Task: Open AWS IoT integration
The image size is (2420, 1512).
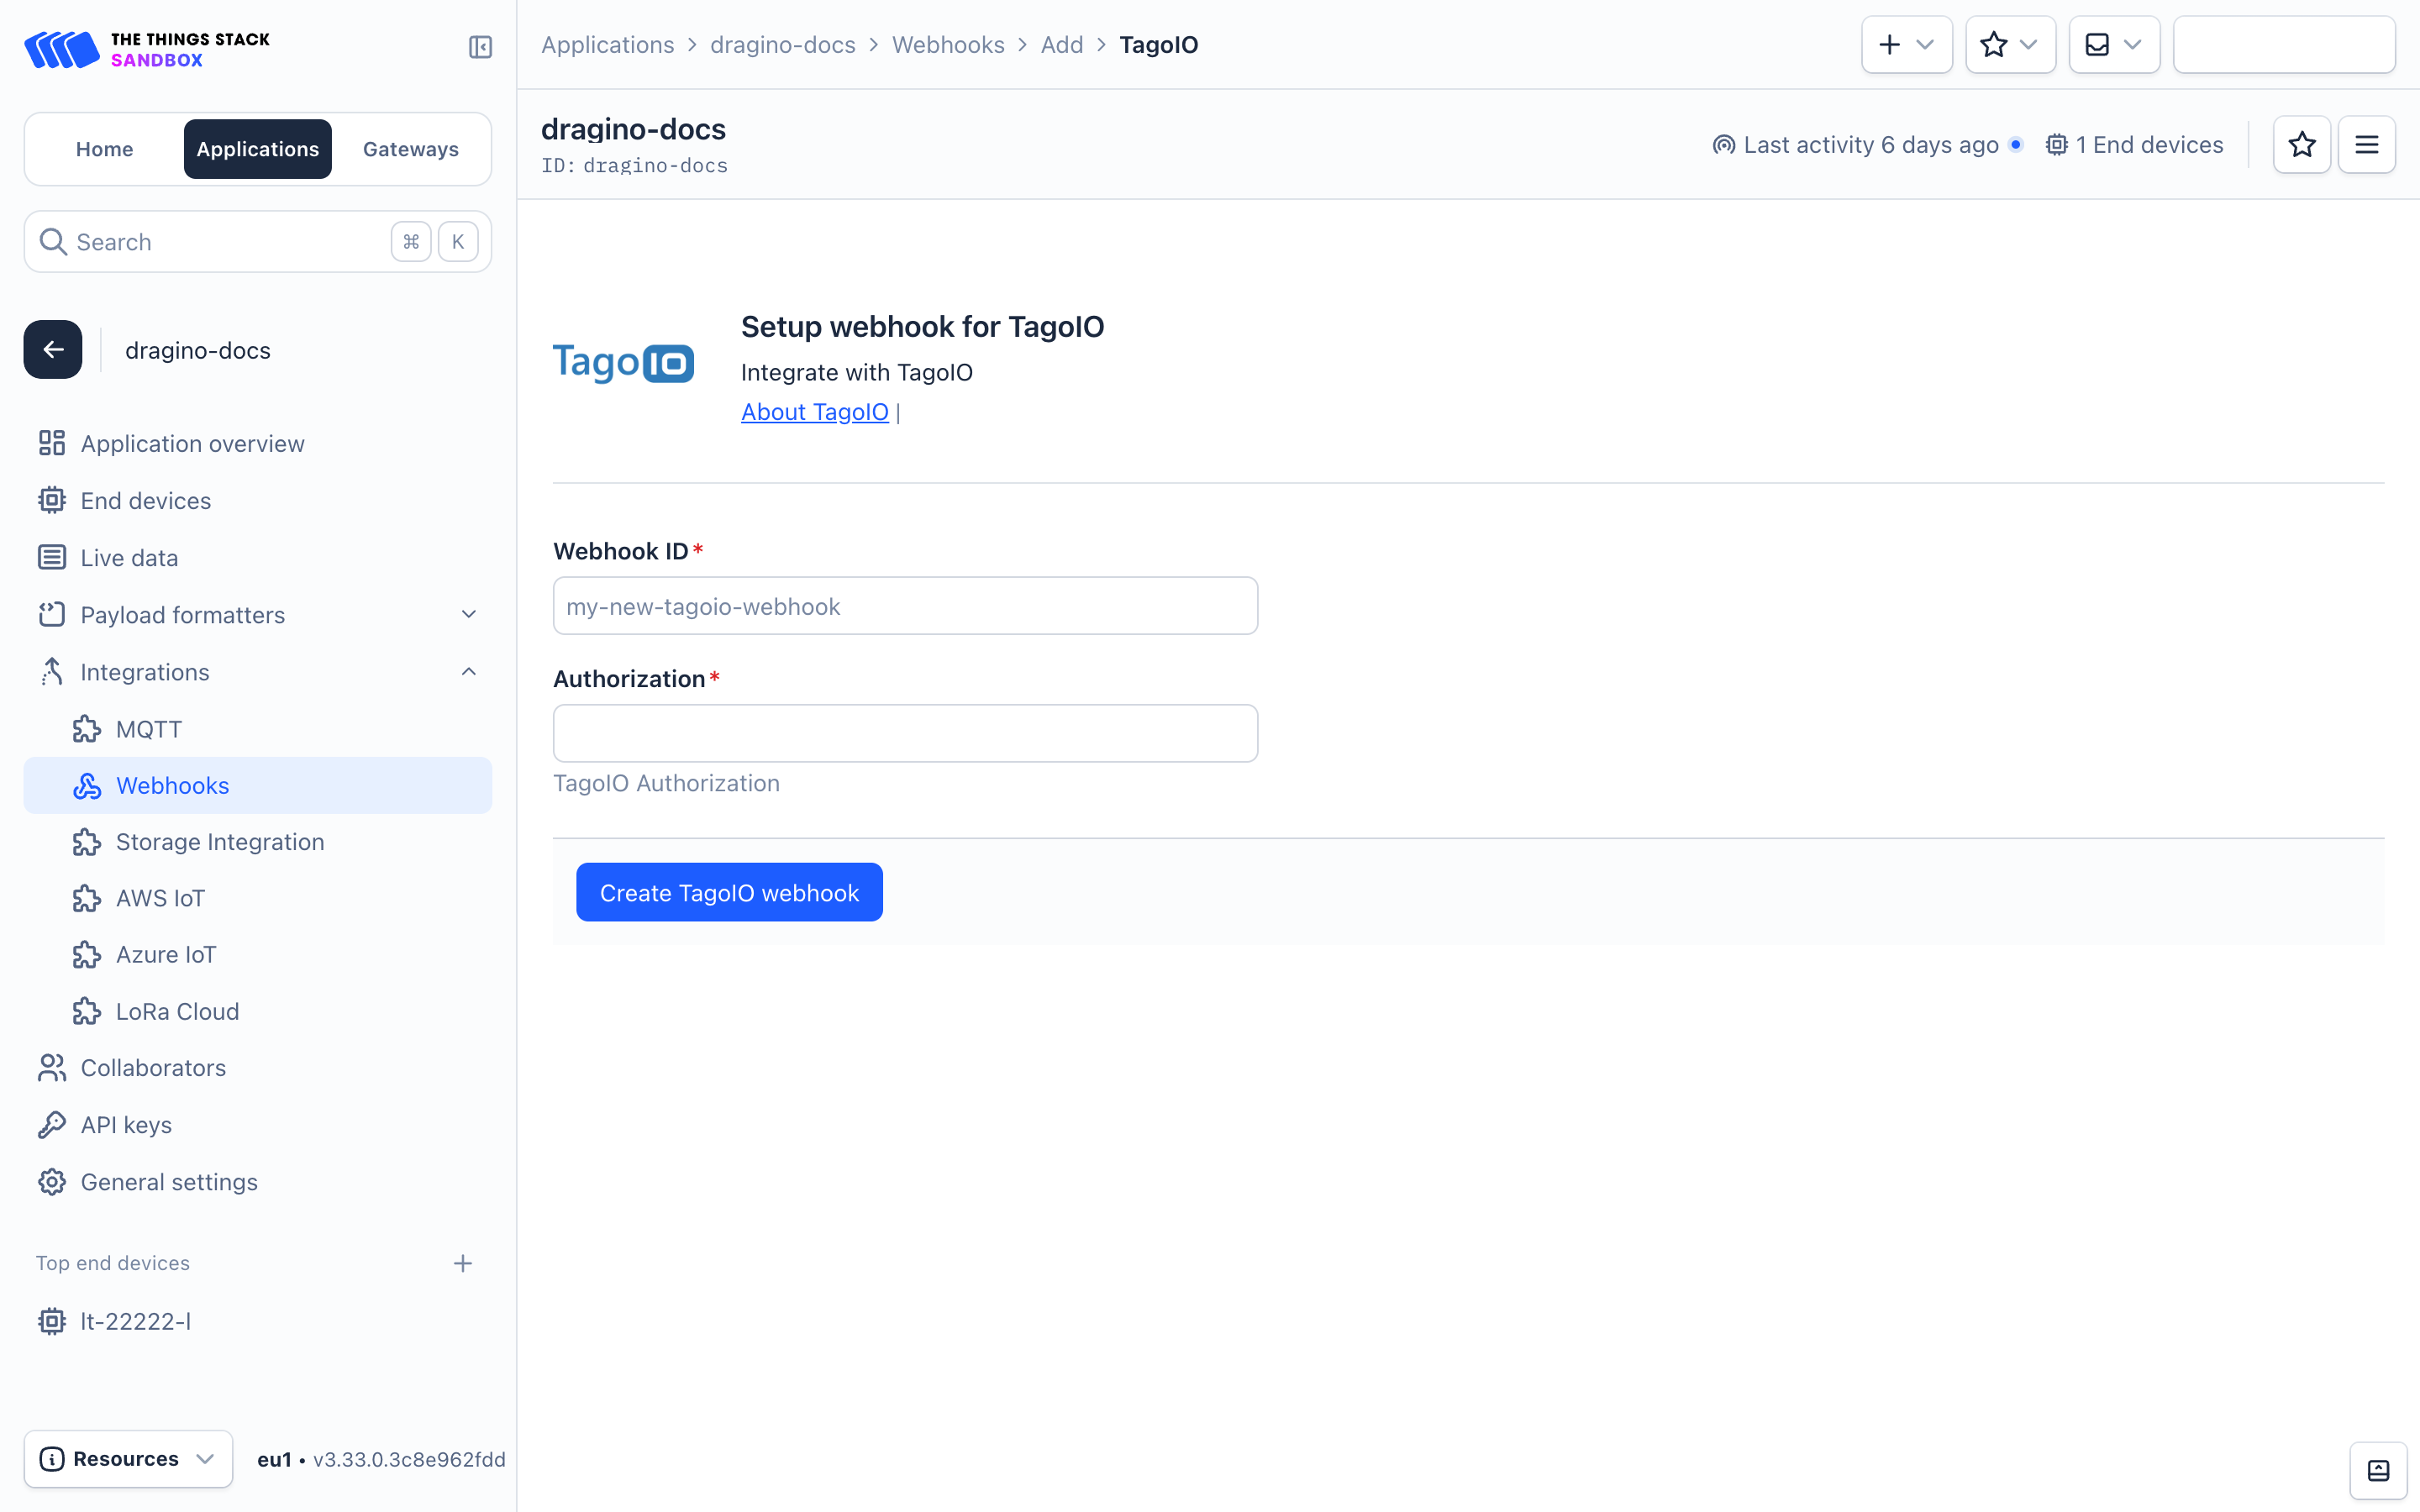Action: point(258,898)
